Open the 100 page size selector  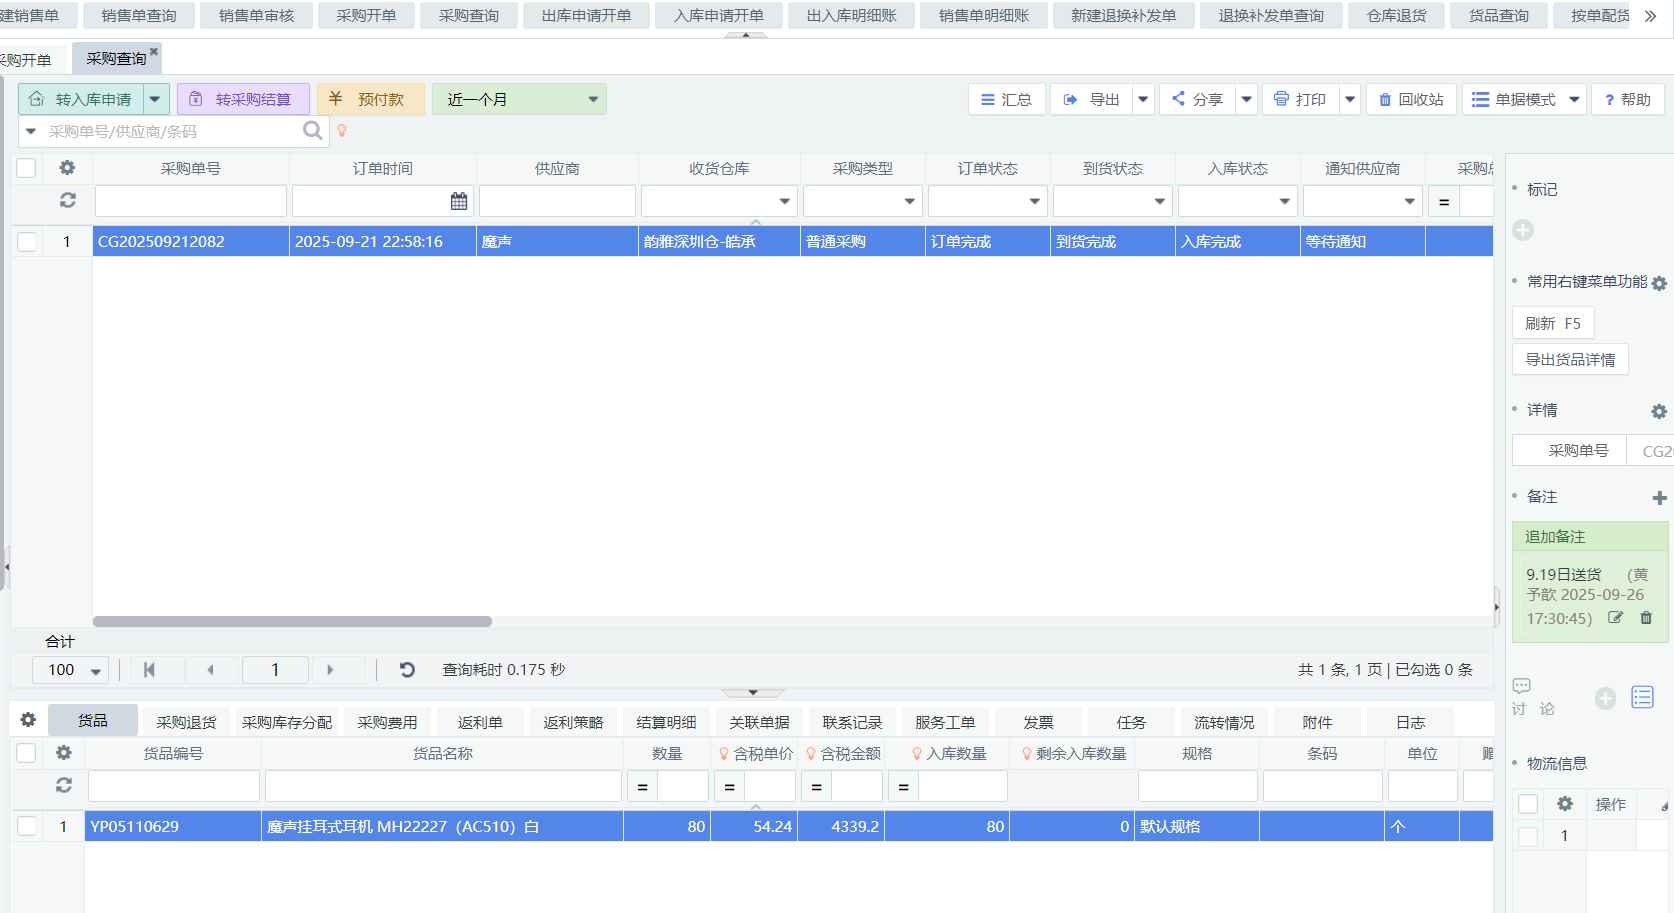(71, 670)
